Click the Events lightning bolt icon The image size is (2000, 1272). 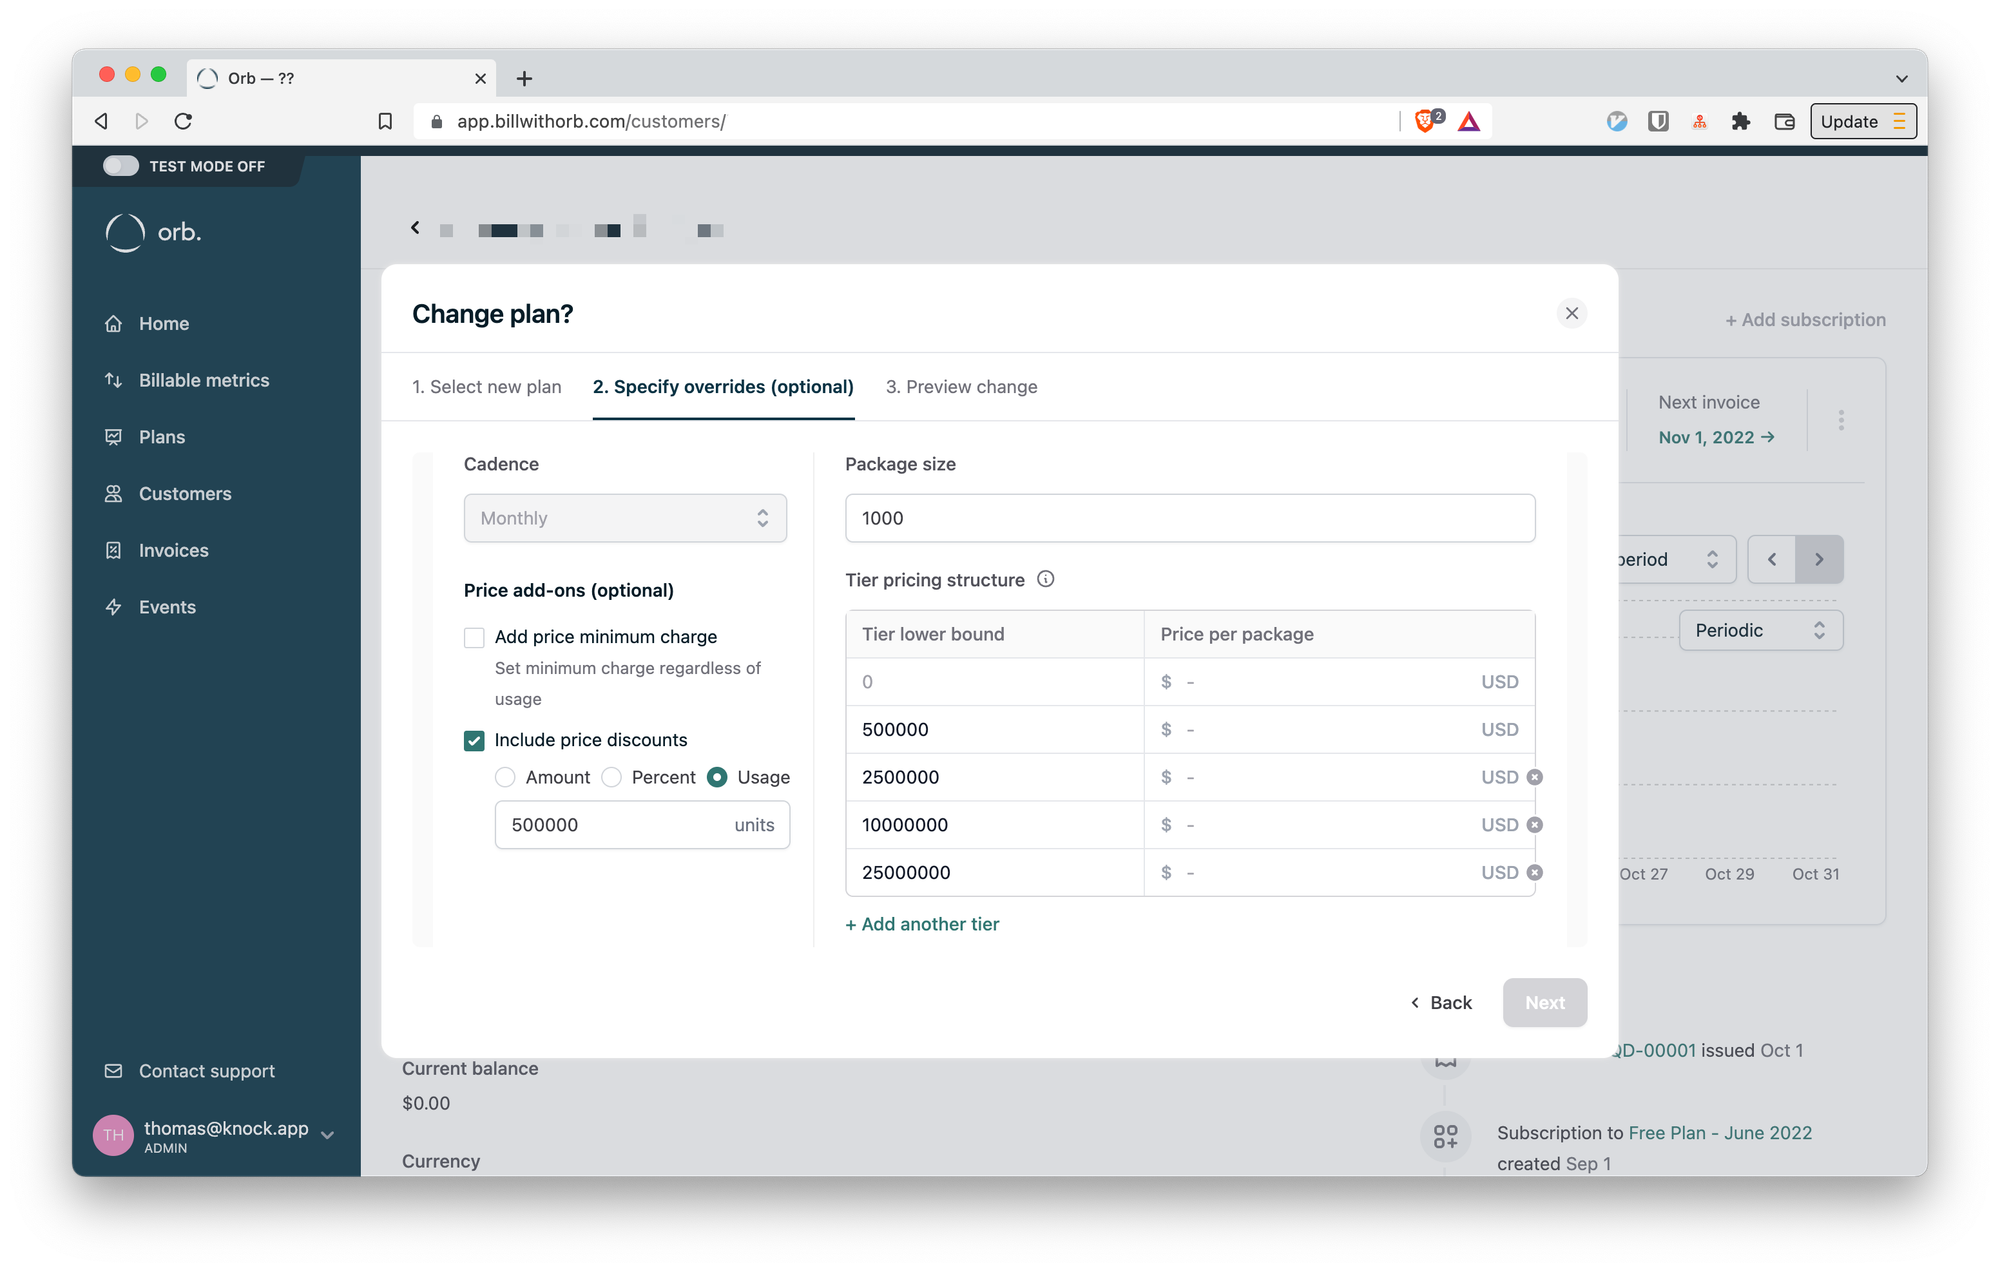(114, 607)
